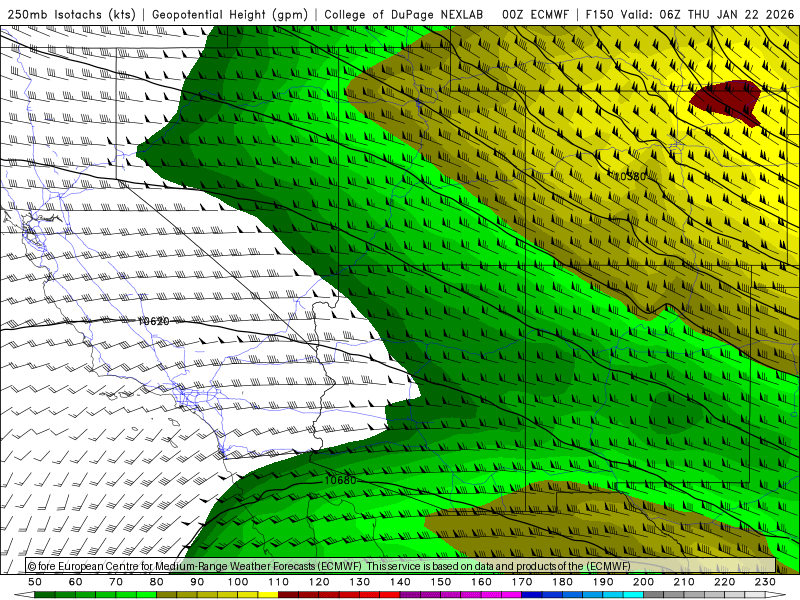The height and width of the screenshot is (600, 800).
Task: Select the bright yellow color bar swatch below 110
Action: click(268, 595)
